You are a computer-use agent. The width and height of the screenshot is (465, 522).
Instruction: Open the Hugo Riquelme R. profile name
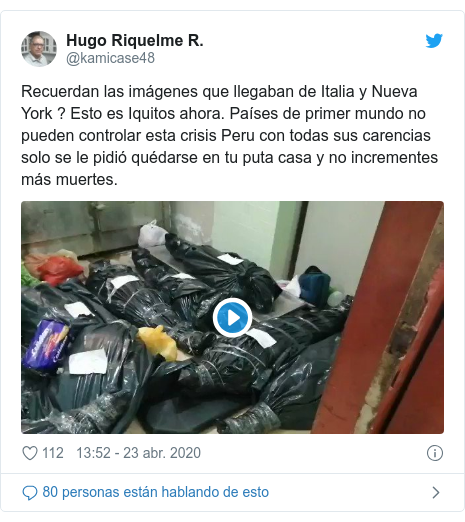135,40
